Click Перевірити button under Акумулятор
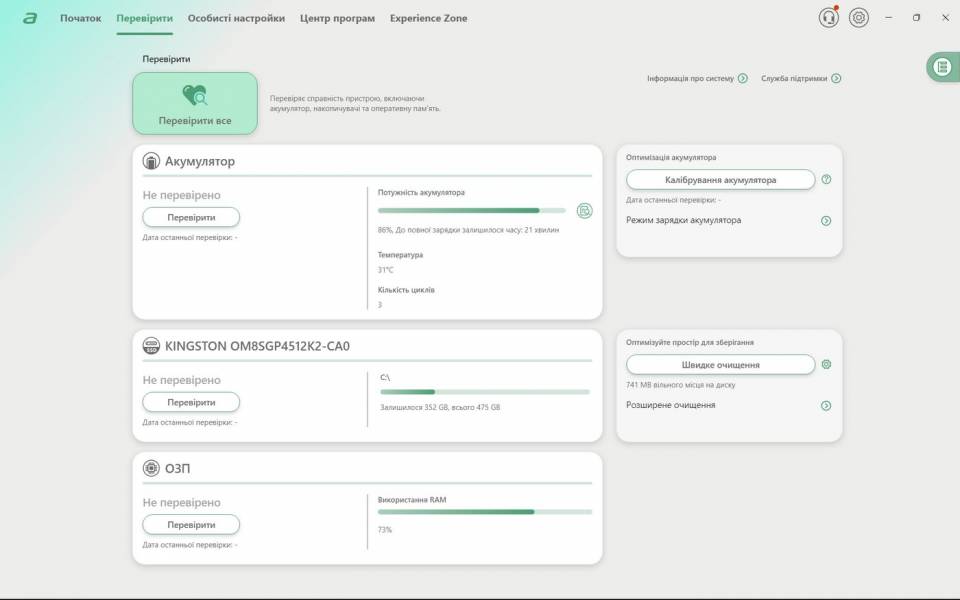960x600 pixels. click(x=191, y=217)
